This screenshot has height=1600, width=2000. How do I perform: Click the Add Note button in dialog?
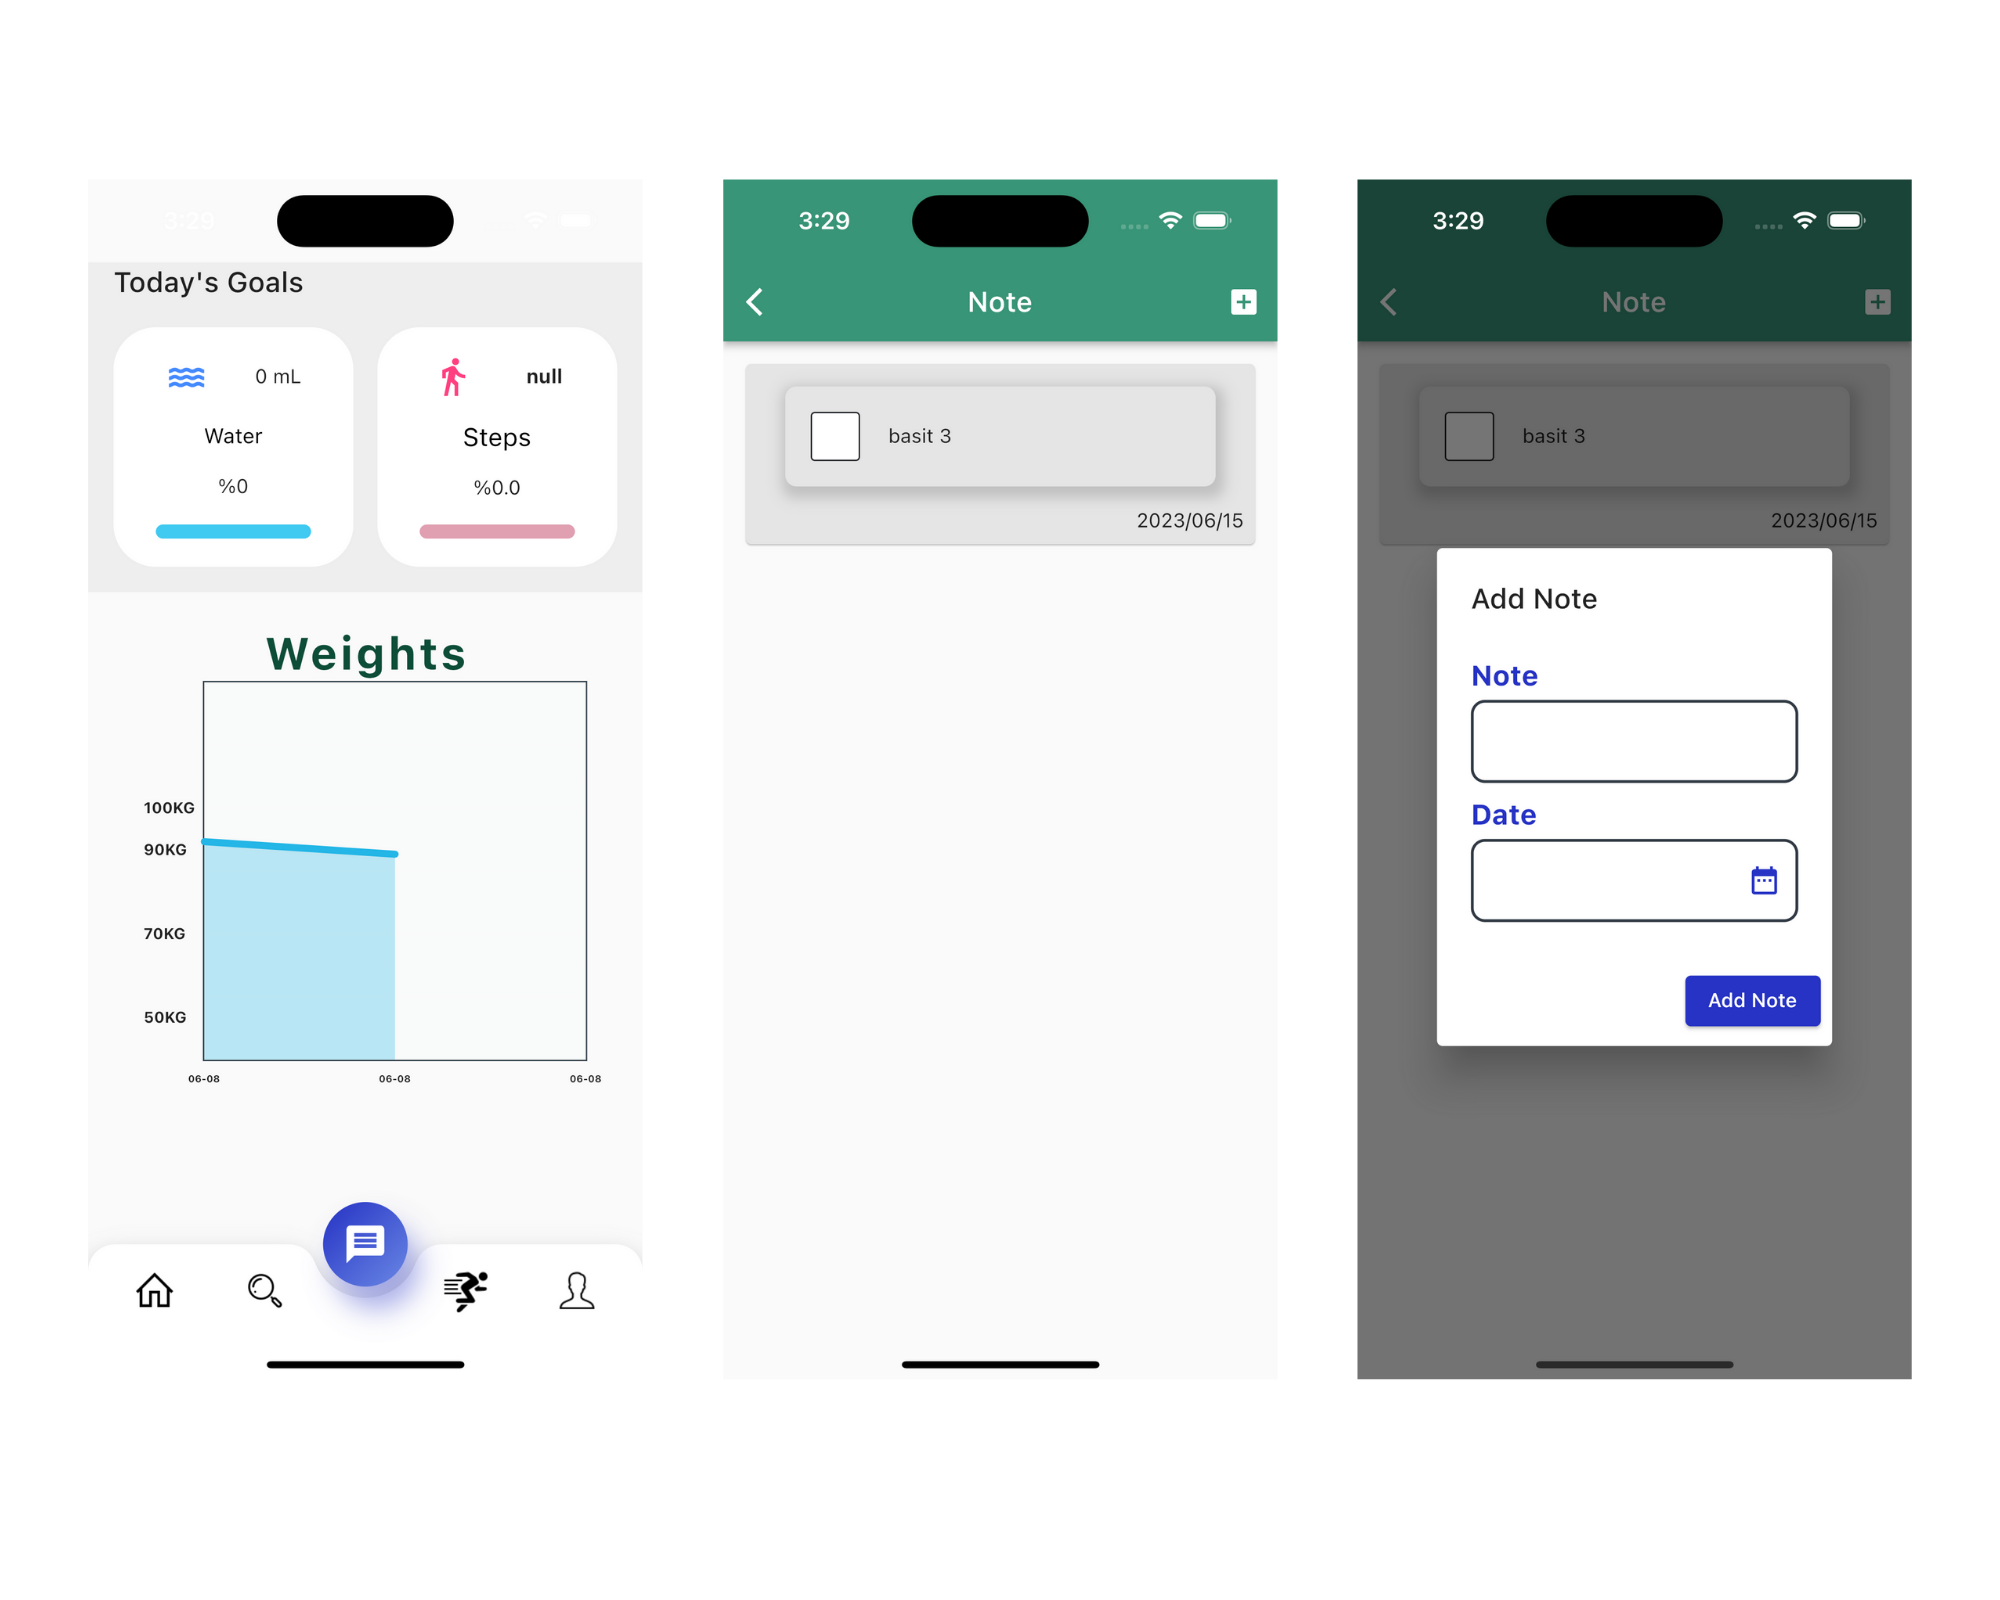[x=1750, y=999]
